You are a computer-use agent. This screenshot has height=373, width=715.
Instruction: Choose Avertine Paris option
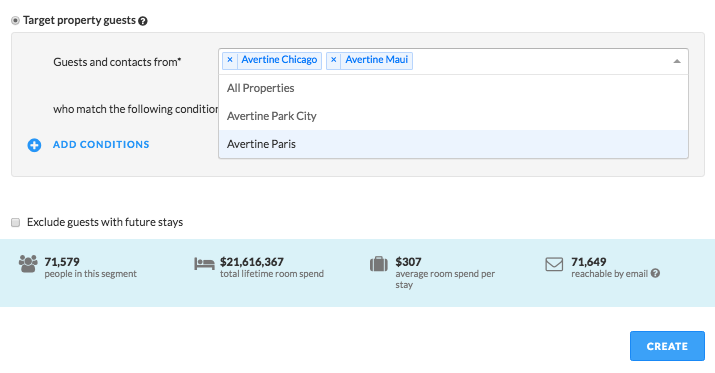pos(453,144)
